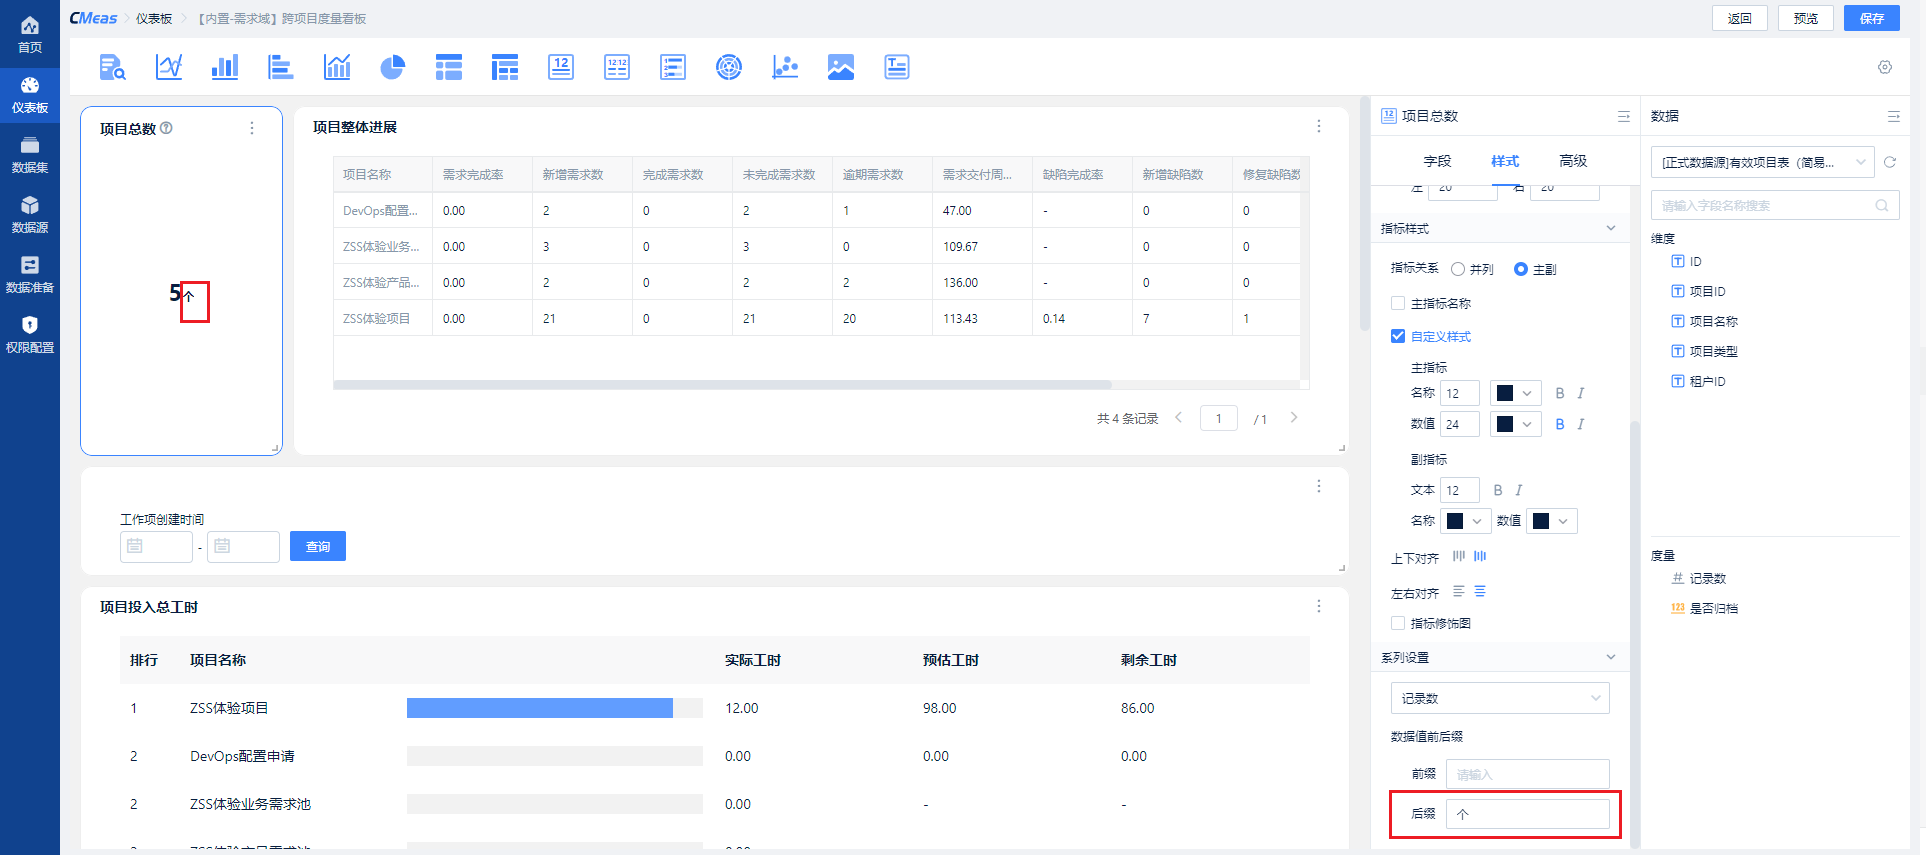
Task: Insert a multi-indicator card component
Action: click(617, 67)
